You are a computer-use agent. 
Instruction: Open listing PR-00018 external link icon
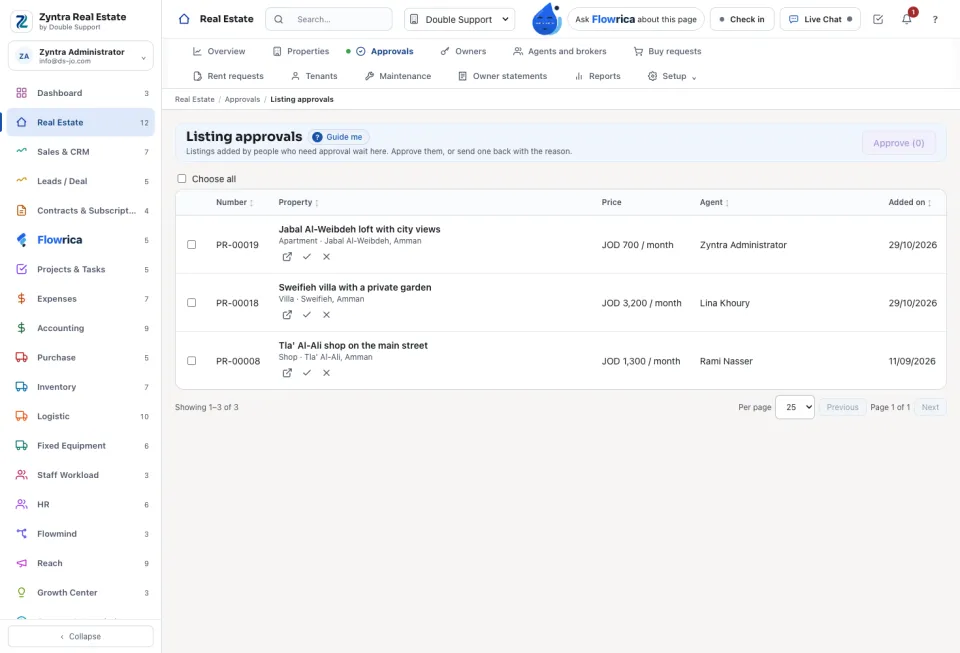[287, 315]
